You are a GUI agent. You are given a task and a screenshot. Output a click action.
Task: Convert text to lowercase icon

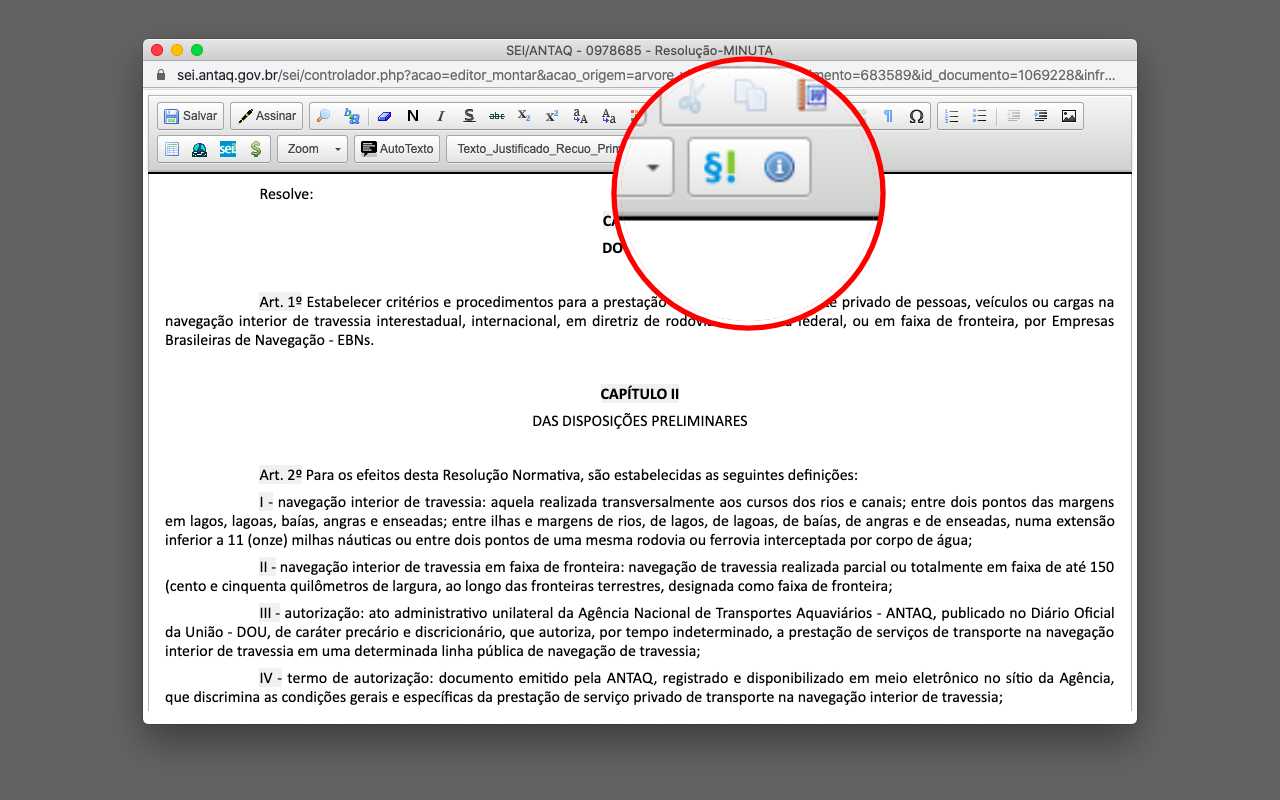pyautogui.click(x=609, y=116)
